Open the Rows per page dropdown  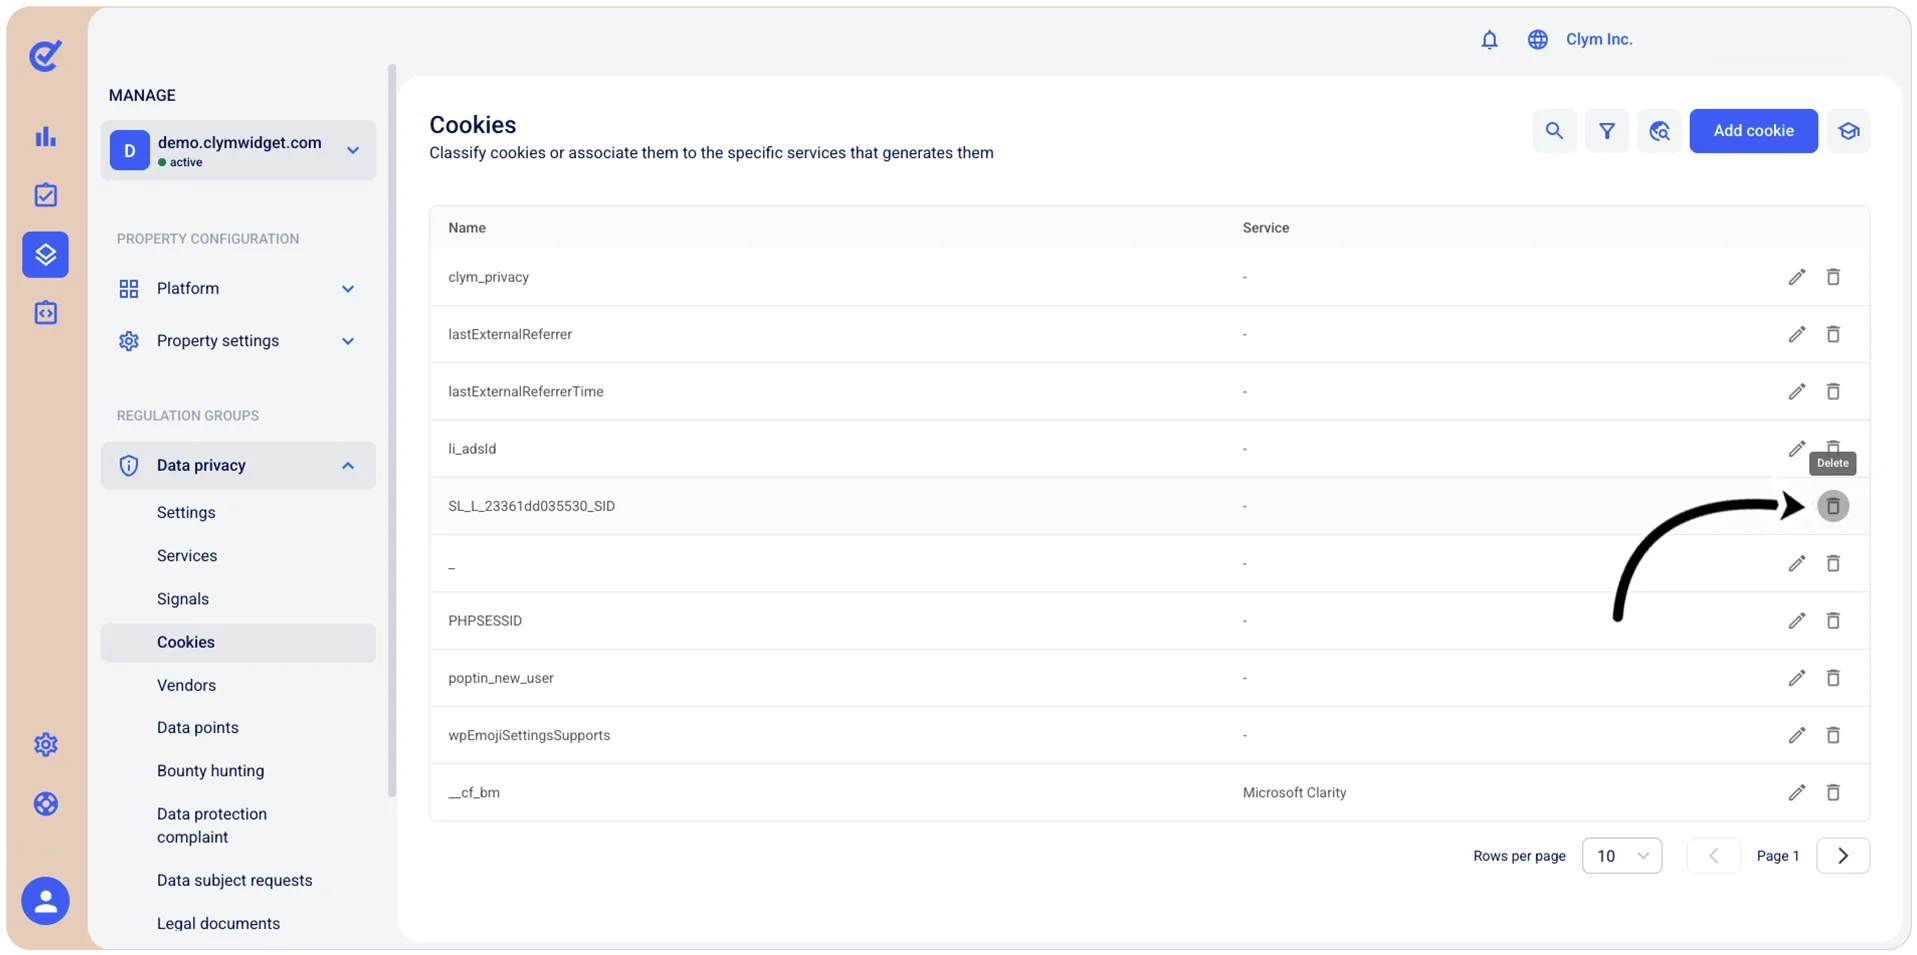point(1621,856)
